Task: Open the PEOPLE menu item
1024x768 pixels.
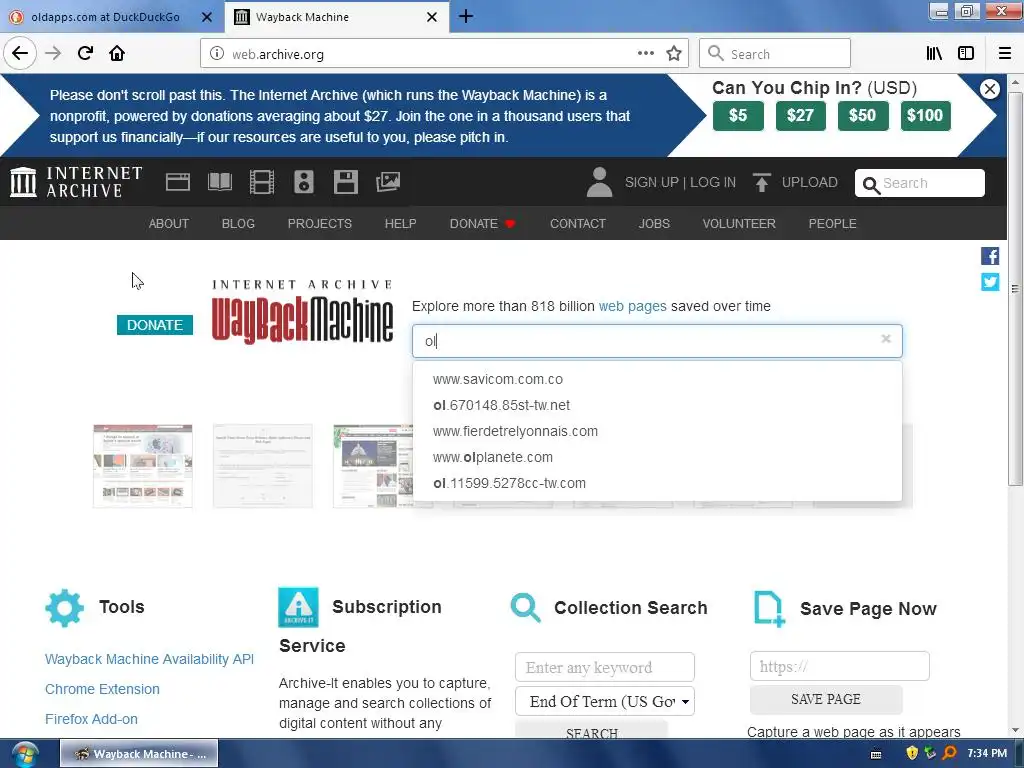Action: pos(833,223)
